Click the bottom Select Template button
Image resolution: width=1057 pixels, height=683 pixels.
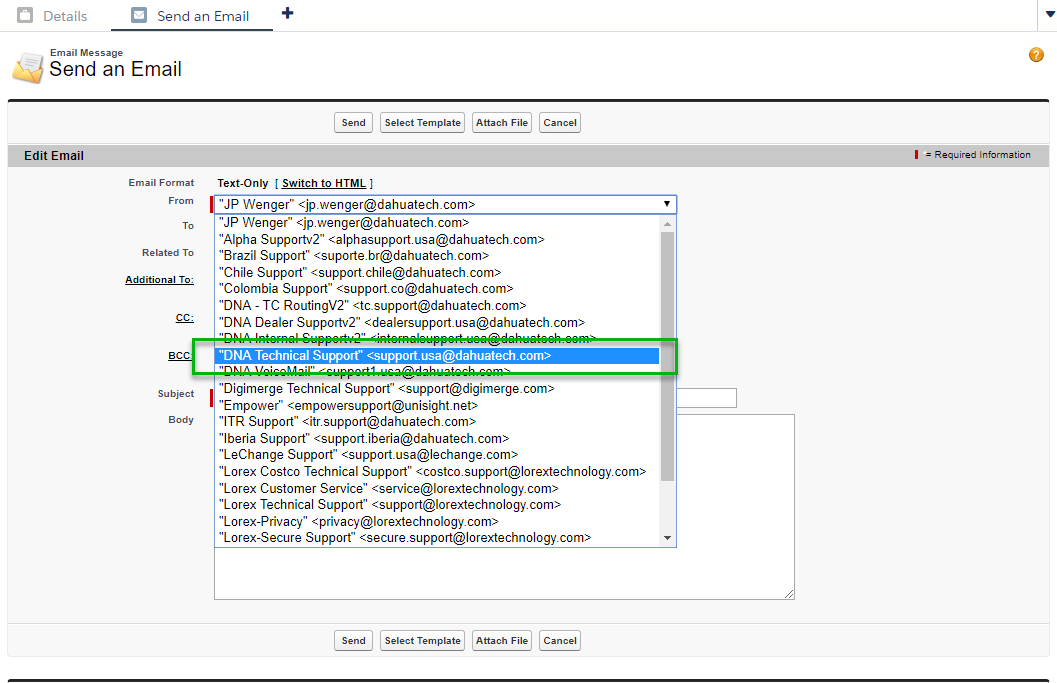coord(423,641)
